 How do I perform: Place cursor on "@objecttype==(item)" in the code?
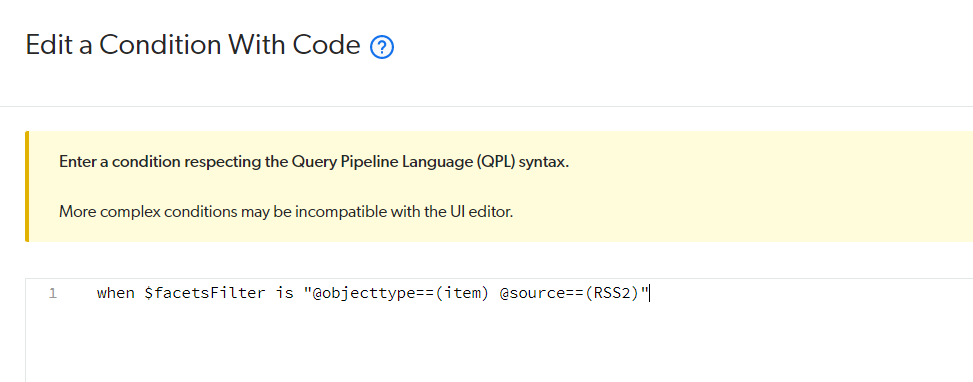401,293
